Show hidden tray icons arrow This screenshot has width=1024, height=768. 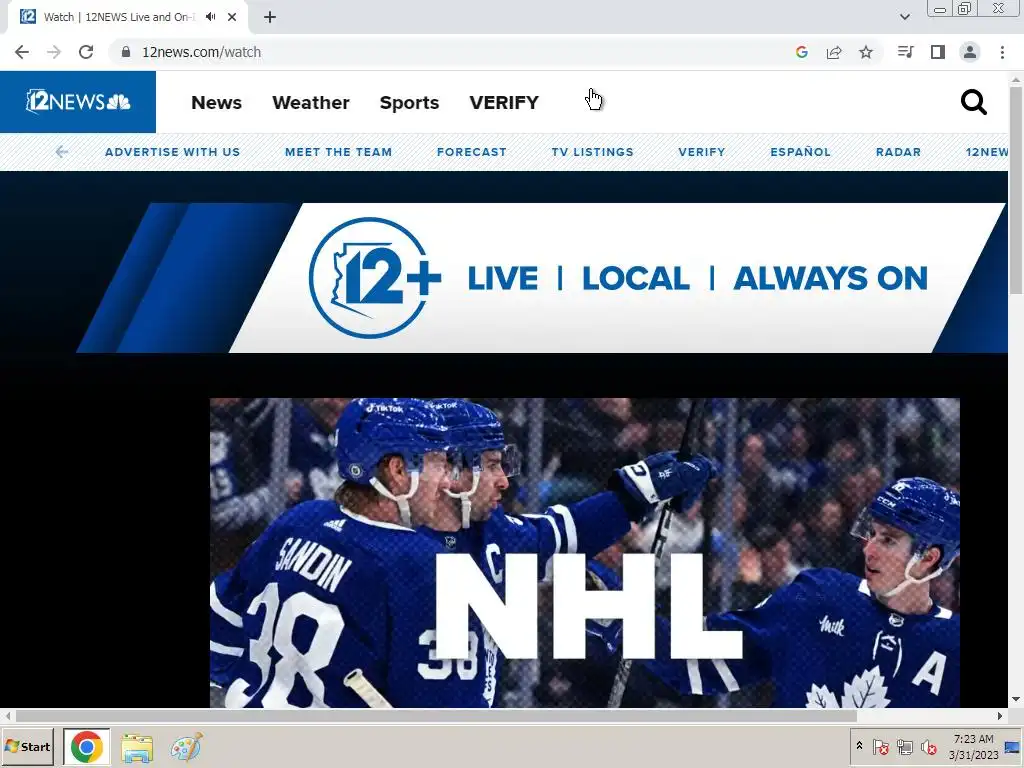pos(859,746)
